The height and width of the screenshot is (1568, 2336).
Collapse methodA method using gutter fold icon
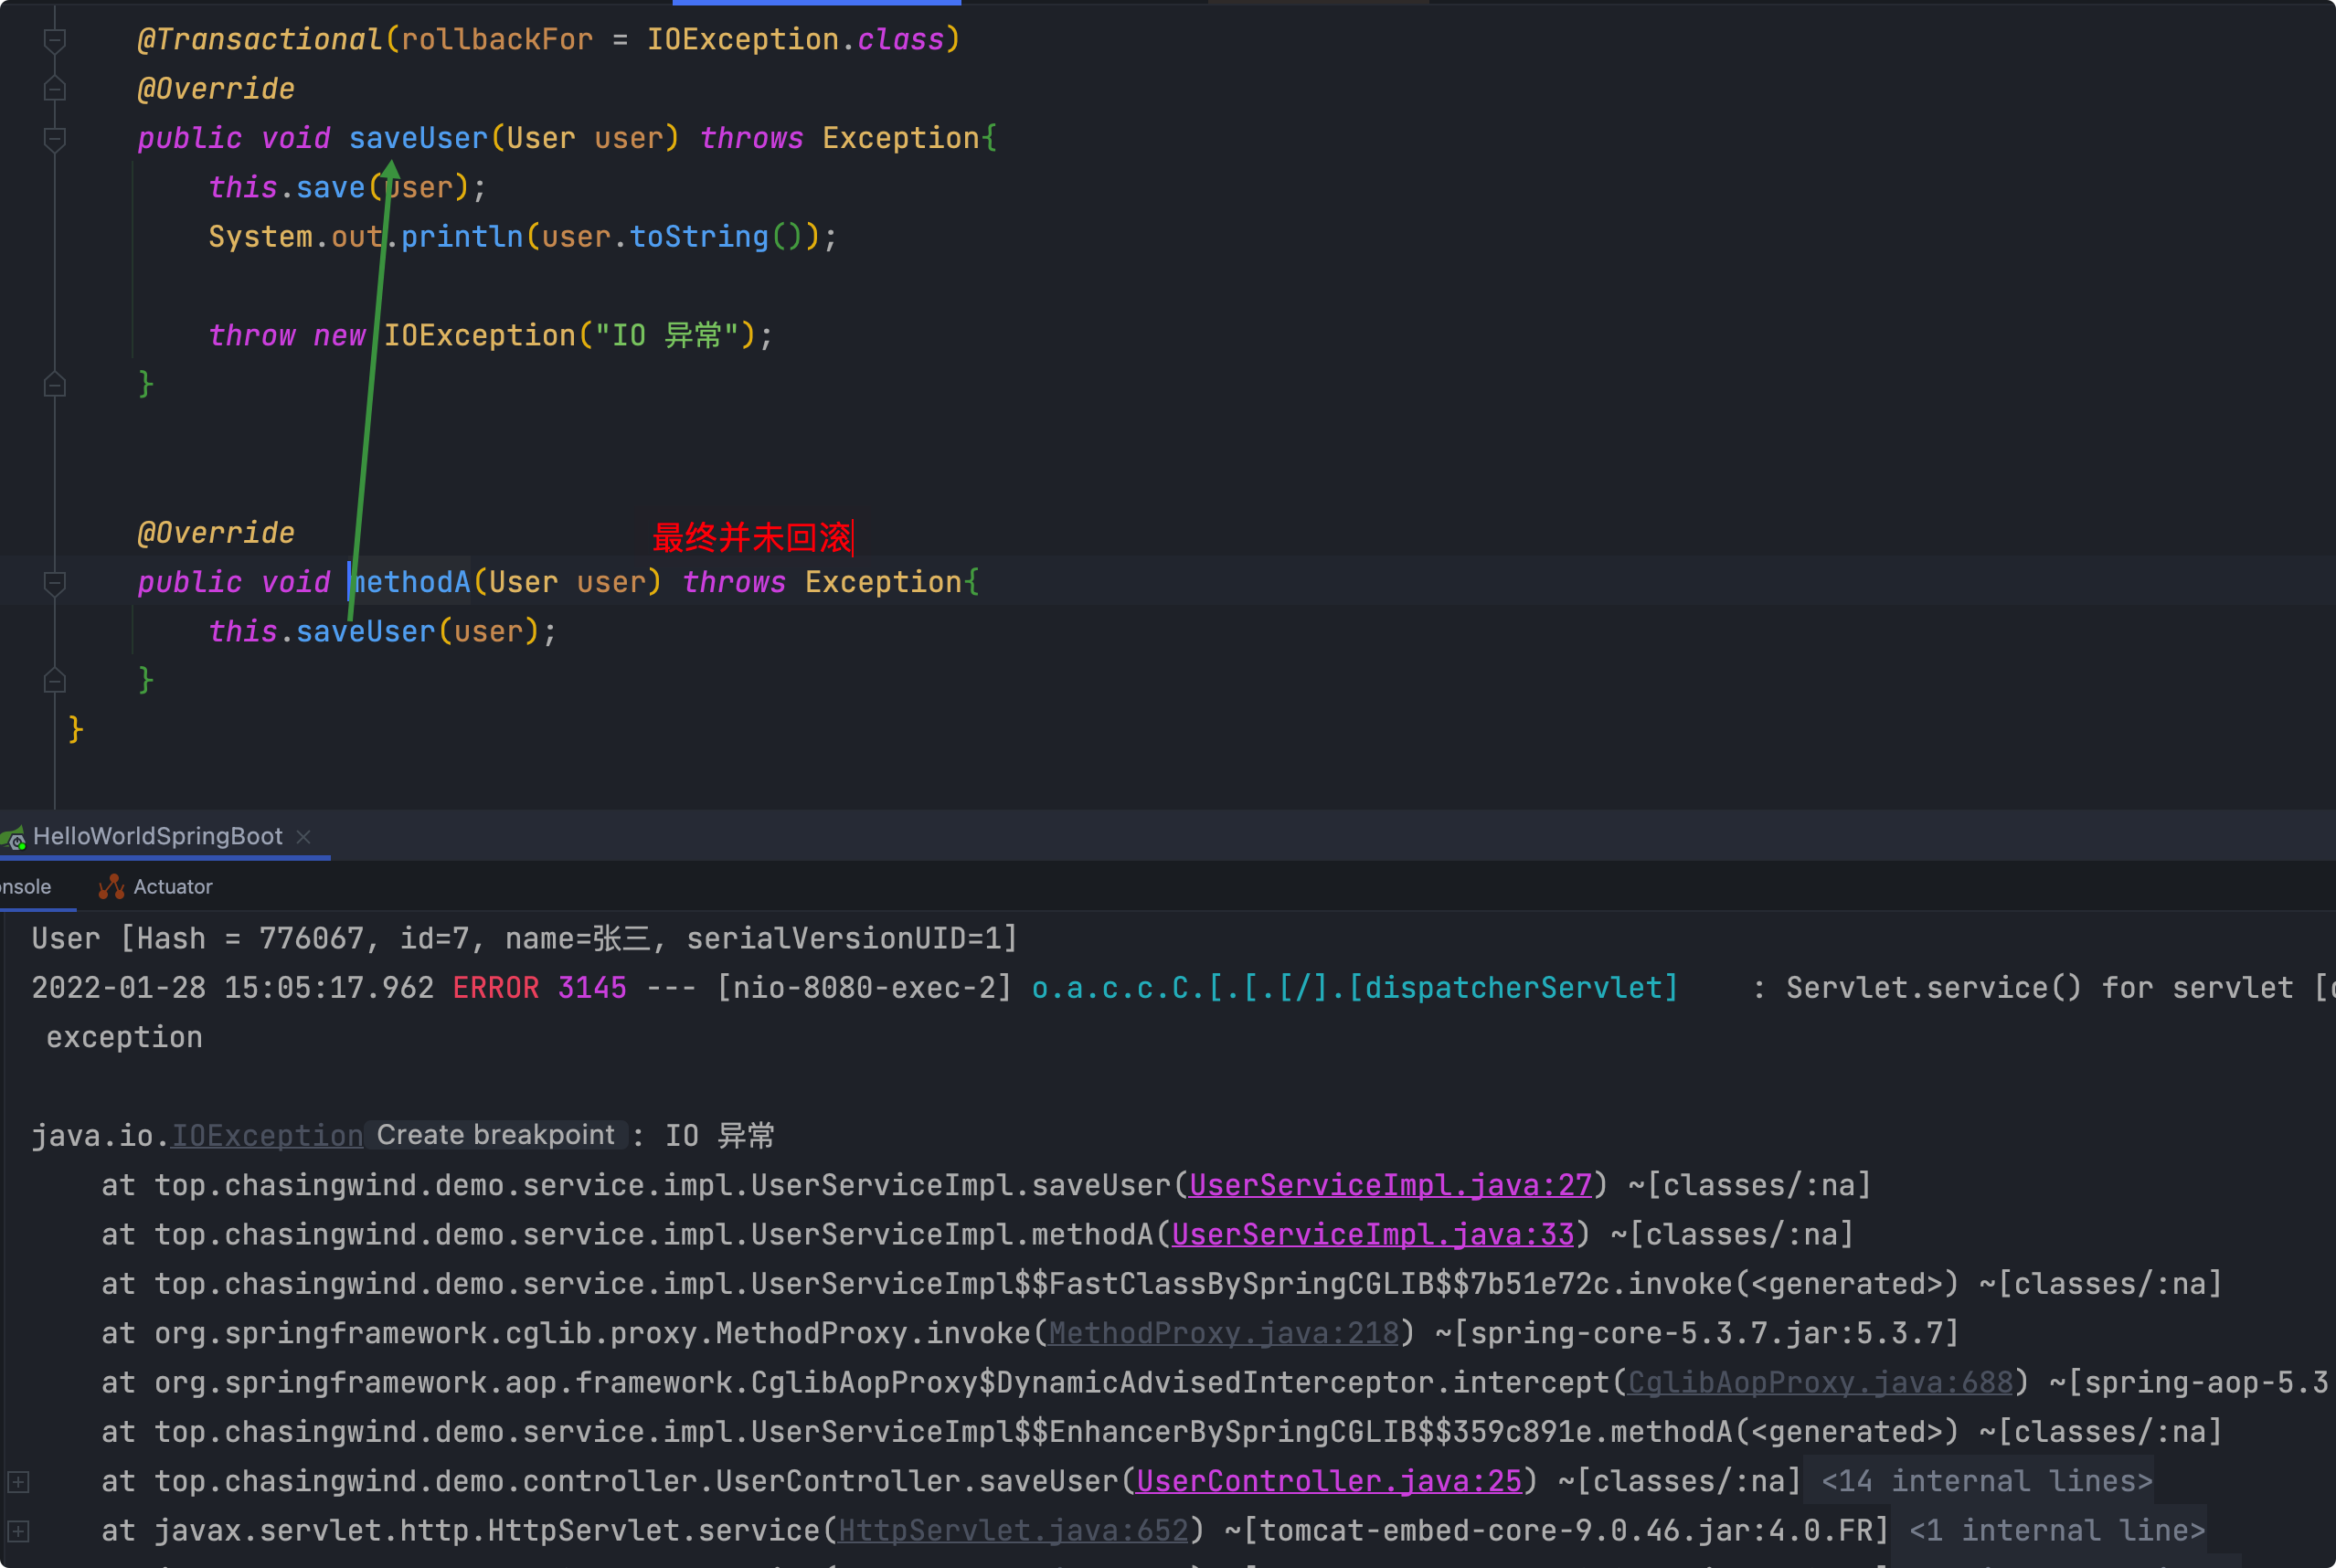coord(55,583)
